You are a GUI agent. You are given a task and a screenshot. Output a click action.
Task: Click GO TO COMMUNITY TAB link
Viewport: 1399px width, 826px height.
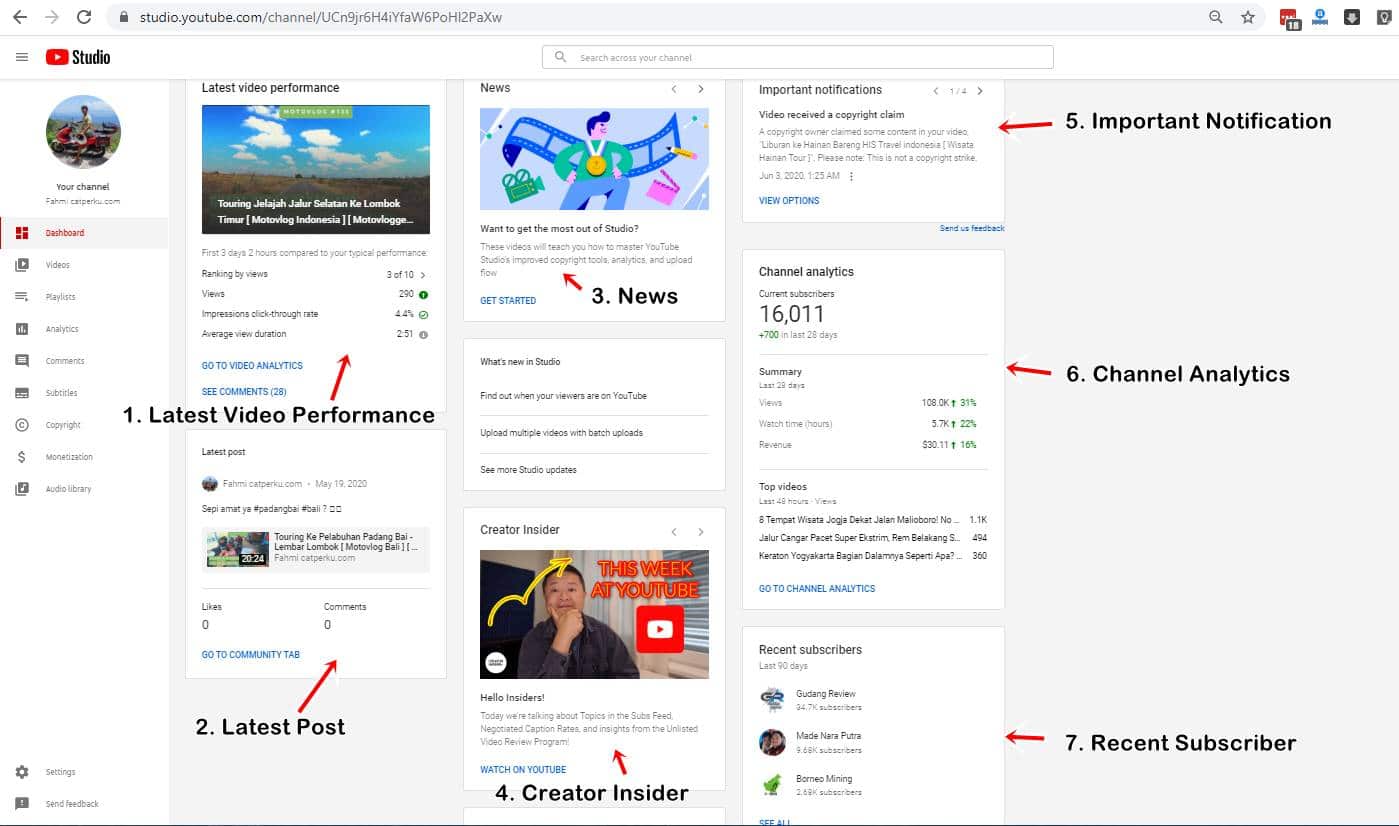(x=251, y=655)
